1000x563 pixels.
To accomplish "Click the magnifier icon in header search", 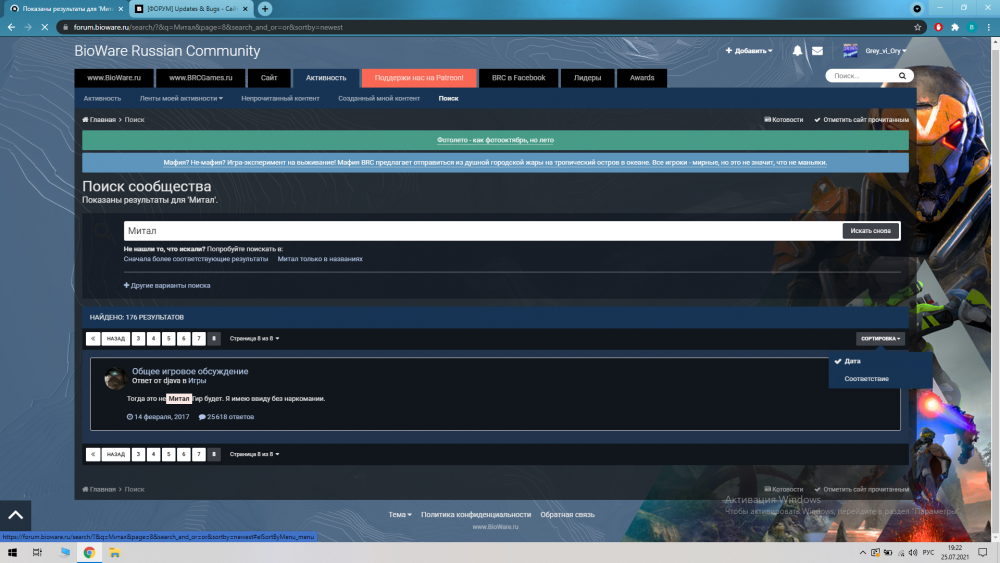I will (x=903, y=76).
